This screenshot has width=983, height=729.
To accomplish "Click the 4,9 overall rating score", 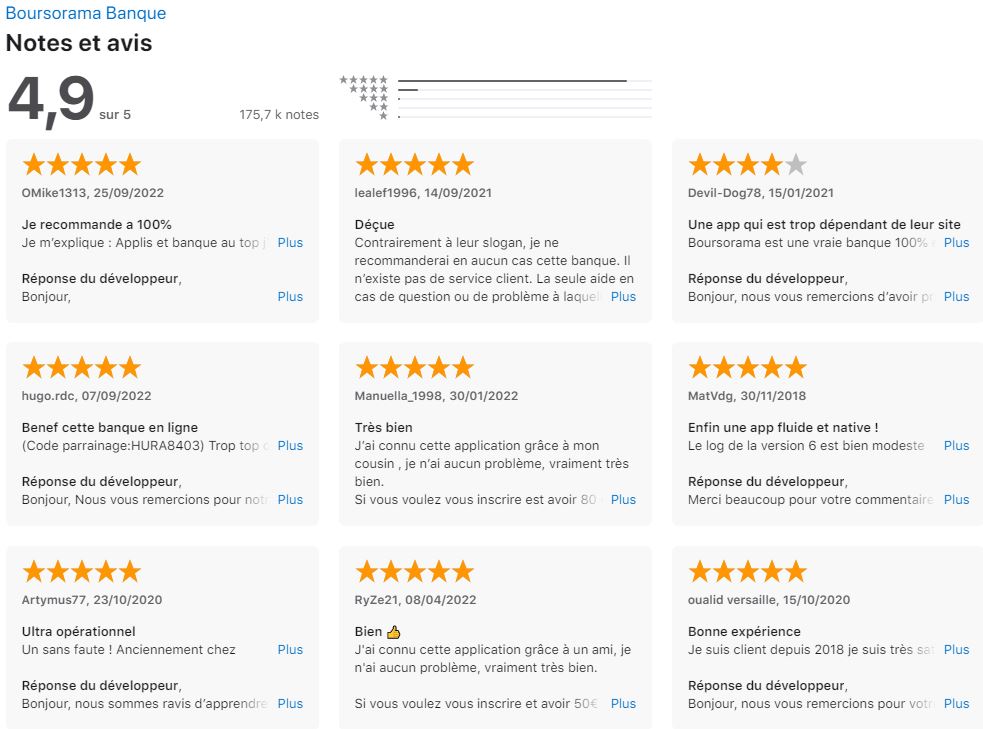I will (x=50, y=100).
